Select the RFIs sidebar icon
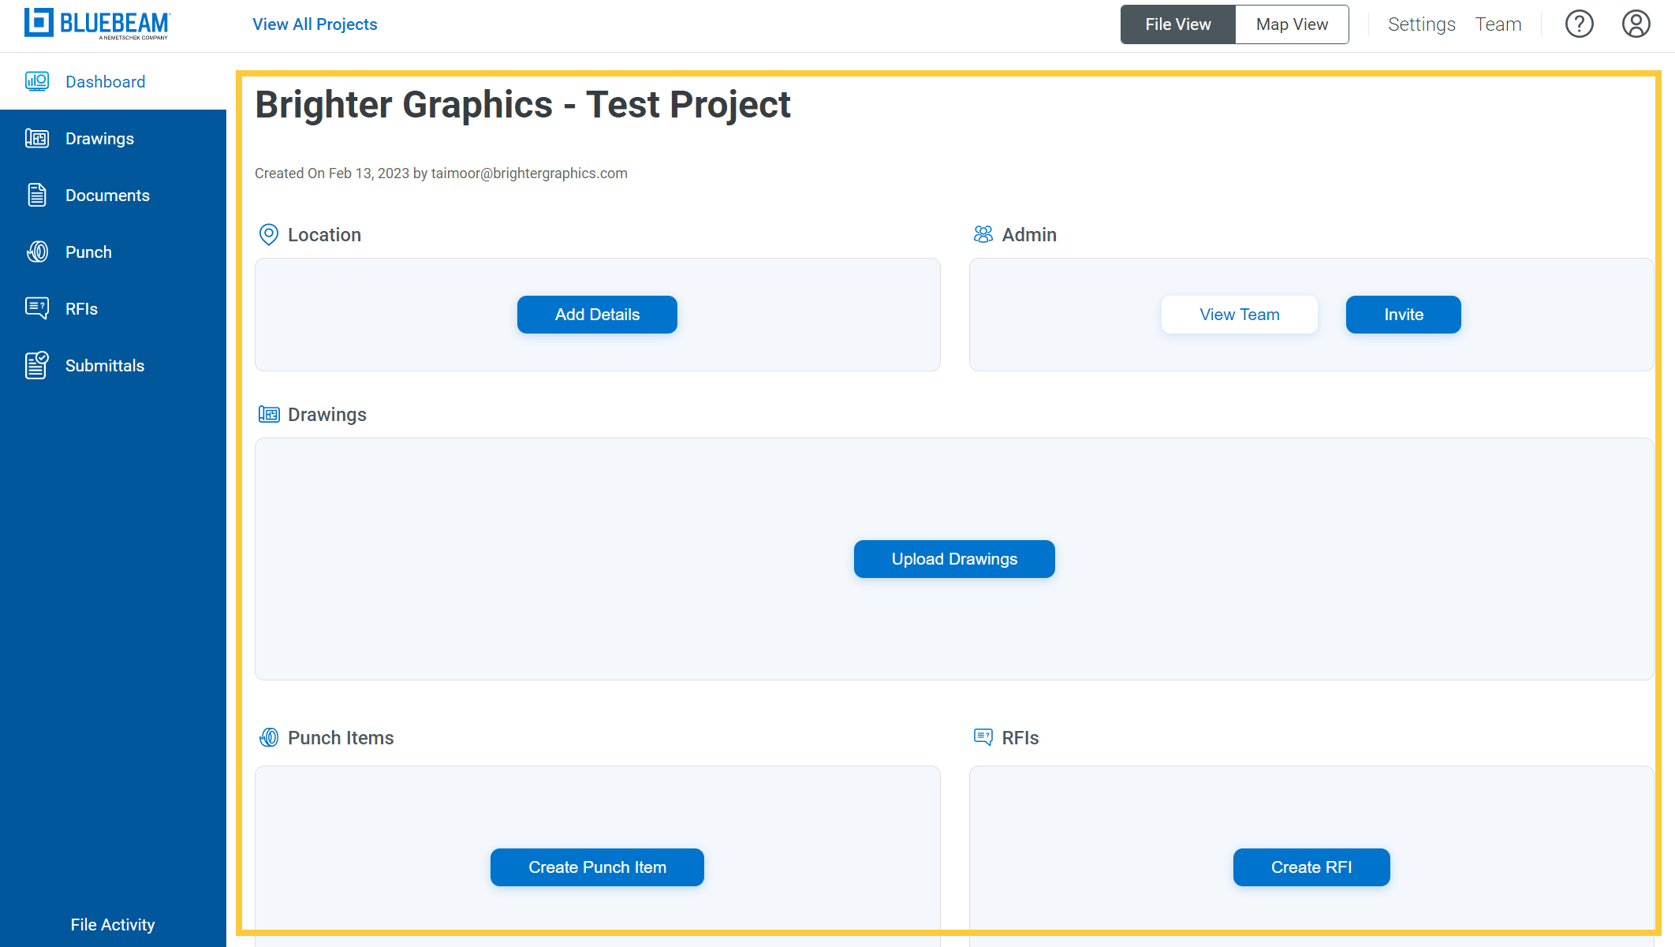The image size is (1675, 947). (x=37, y=308)
